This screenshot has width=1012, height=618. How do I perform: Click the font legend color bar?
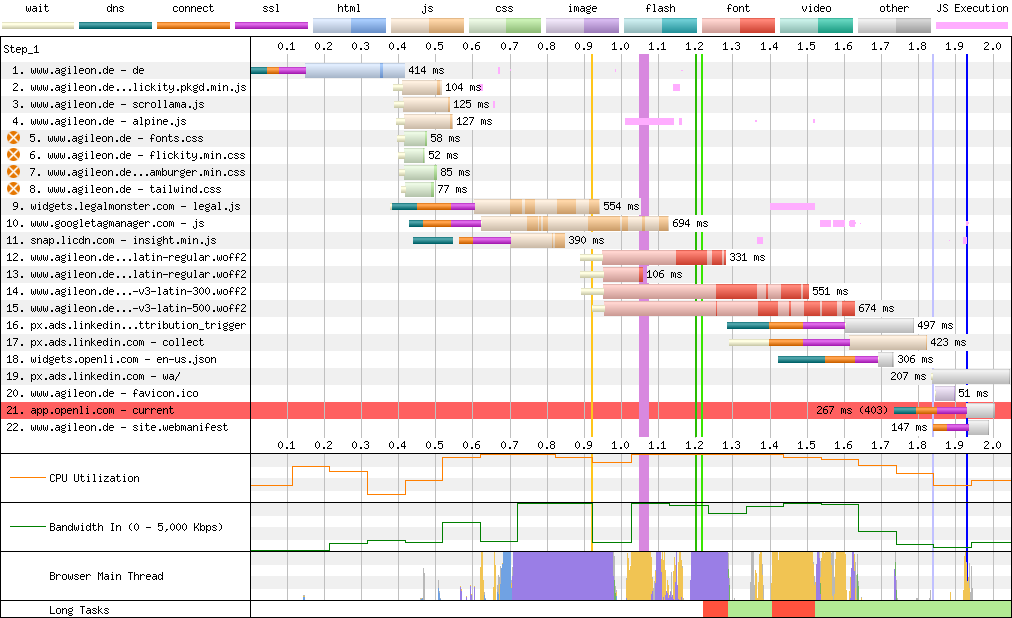738,26
